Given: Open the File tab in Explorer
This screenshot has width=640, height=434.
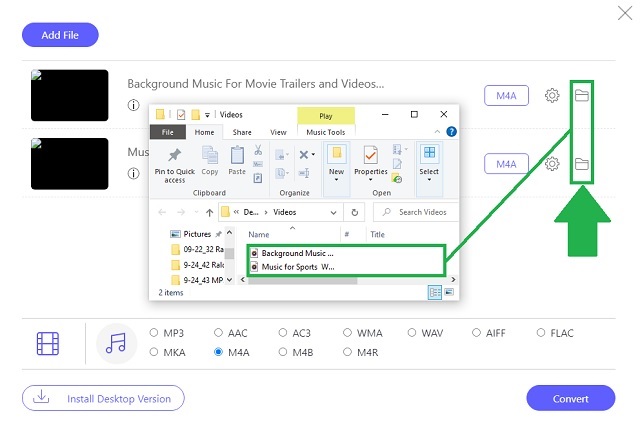Looking at the screenshot, I should coord(167,132).
